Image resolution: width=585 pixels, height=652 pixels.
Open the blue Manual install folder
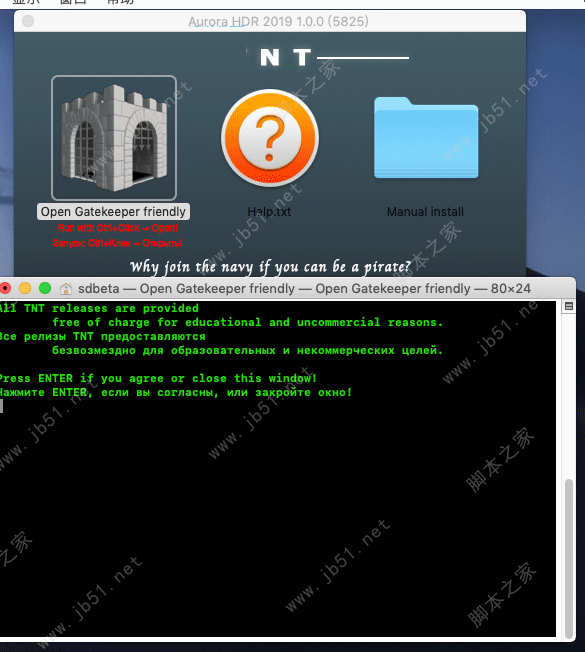[x=426, y=138]
